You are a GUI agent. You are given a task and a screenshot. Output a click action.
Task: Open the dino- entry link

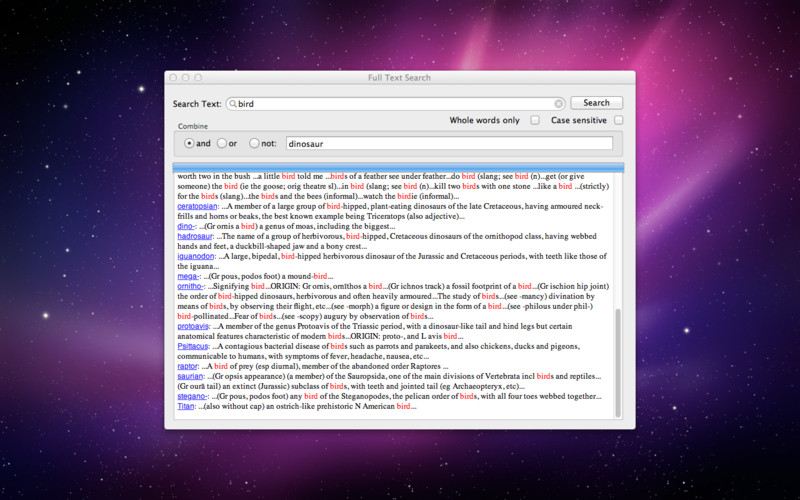pos(186,226)
